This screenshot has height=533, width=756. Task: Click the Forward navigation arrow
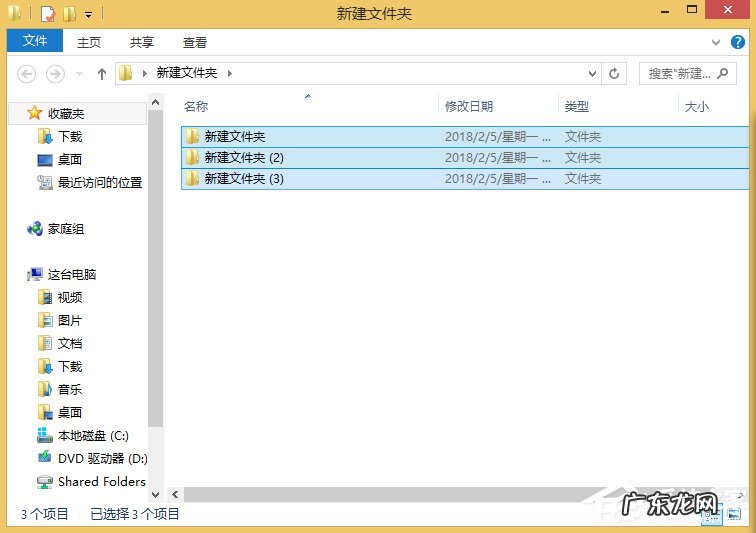pyautogui.click(x=55, y=74)
